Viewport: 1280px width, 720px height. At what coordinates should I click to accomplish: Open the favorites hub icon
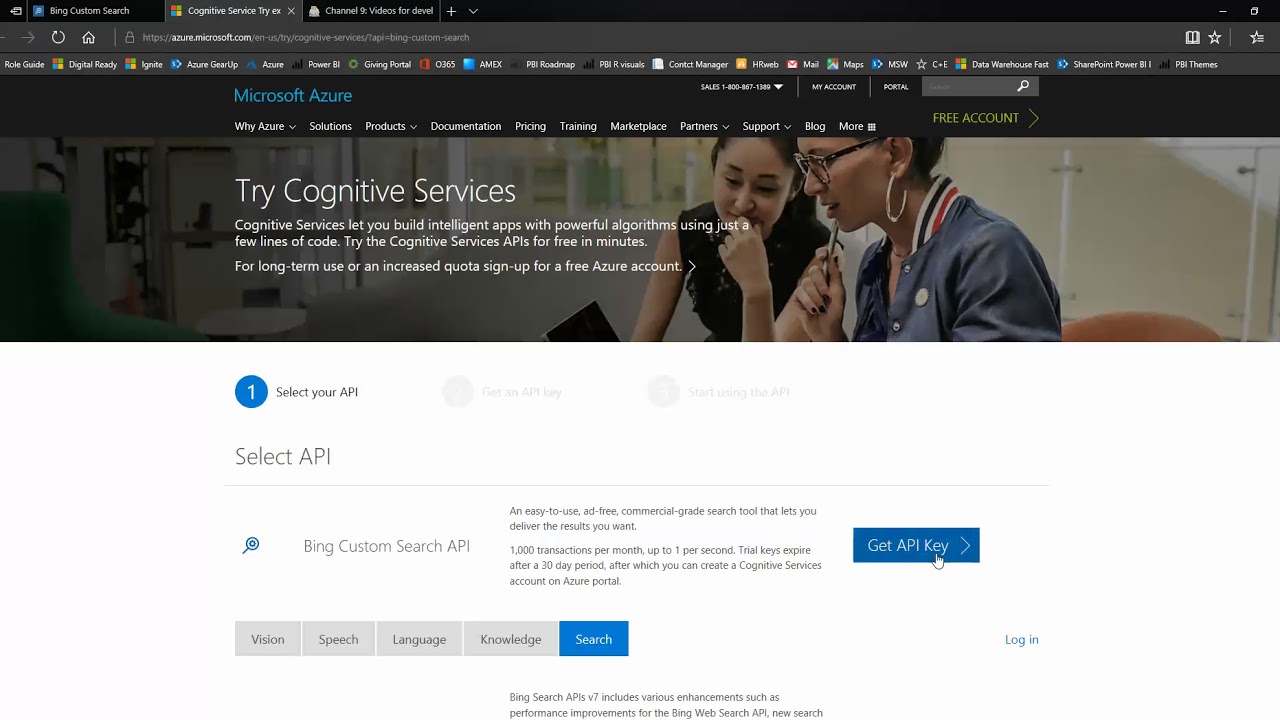point(1257,37)
